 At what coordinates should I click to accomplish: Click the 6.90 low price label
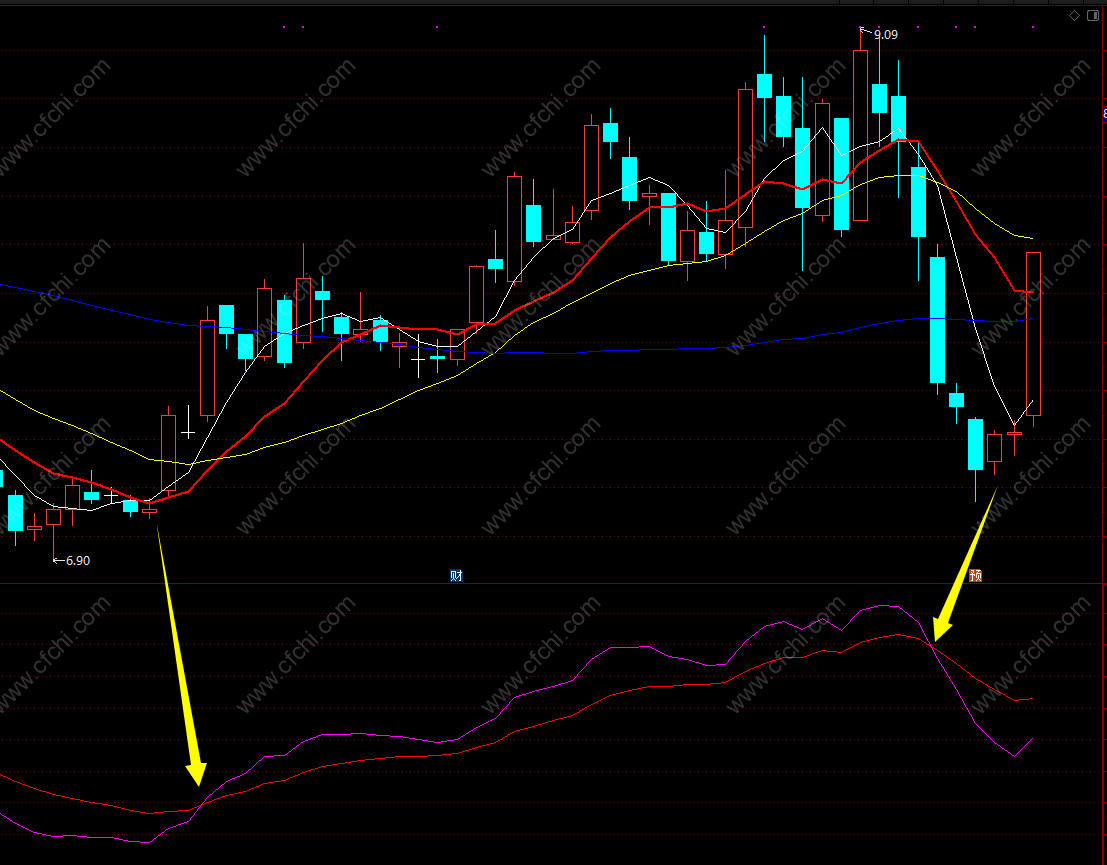tap(78, 561)
